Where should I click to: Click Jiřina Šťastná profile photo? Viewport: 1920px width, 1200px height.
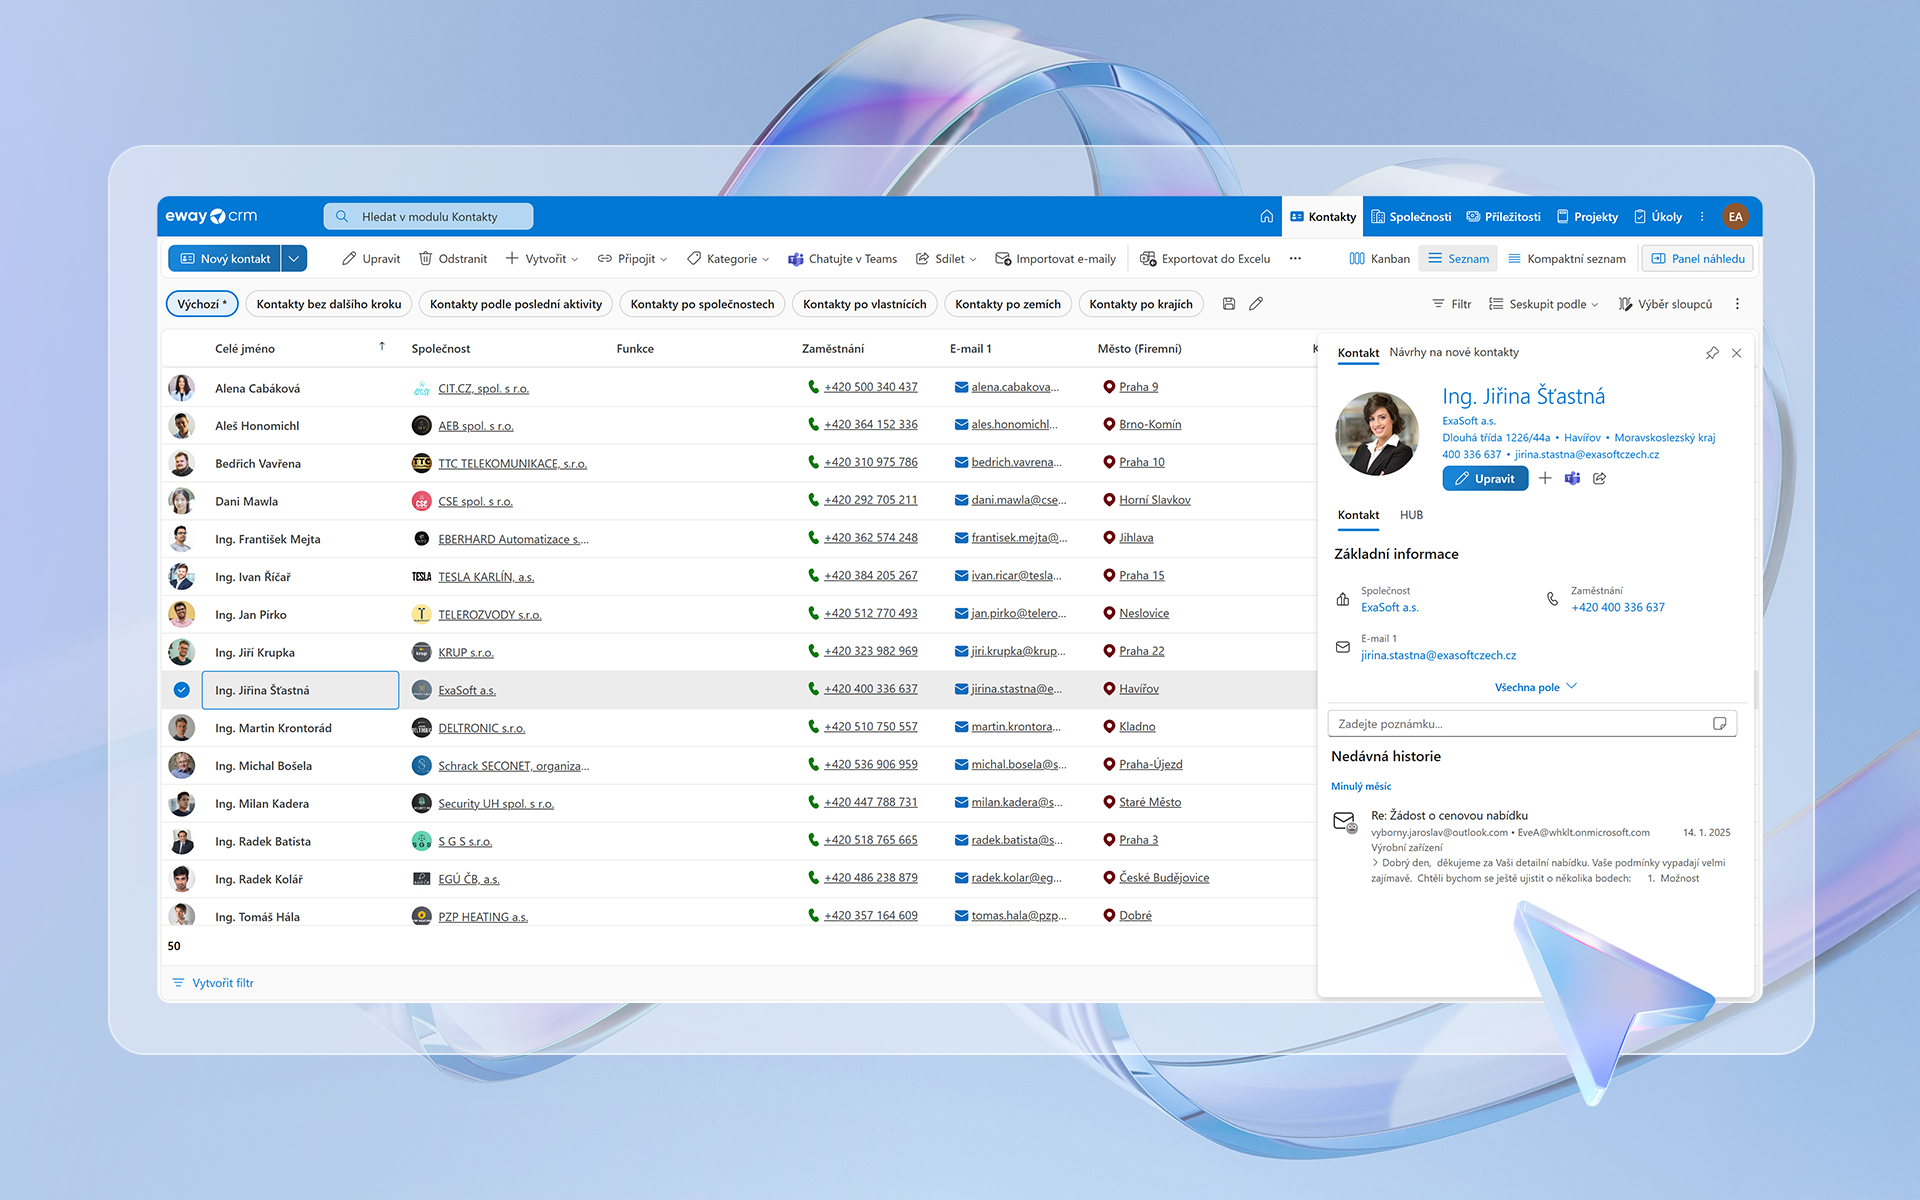(x=1377, y=433)
